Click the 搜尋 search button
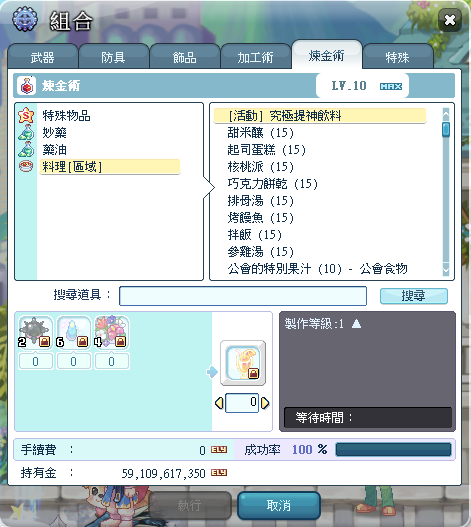Viewport: 471px width, 527px height. [x=414, y=296]
